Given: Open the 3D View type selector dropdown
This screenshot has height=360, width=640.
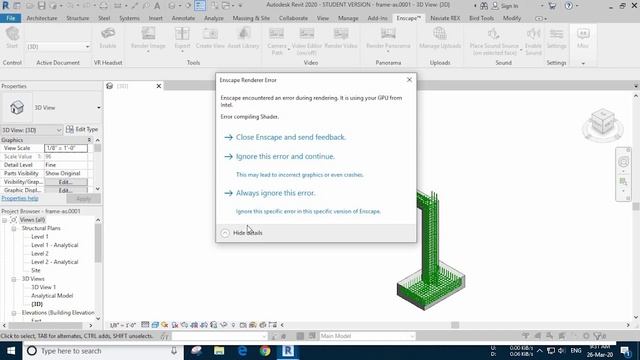Looking at the screenshot, I should (98, 108).
